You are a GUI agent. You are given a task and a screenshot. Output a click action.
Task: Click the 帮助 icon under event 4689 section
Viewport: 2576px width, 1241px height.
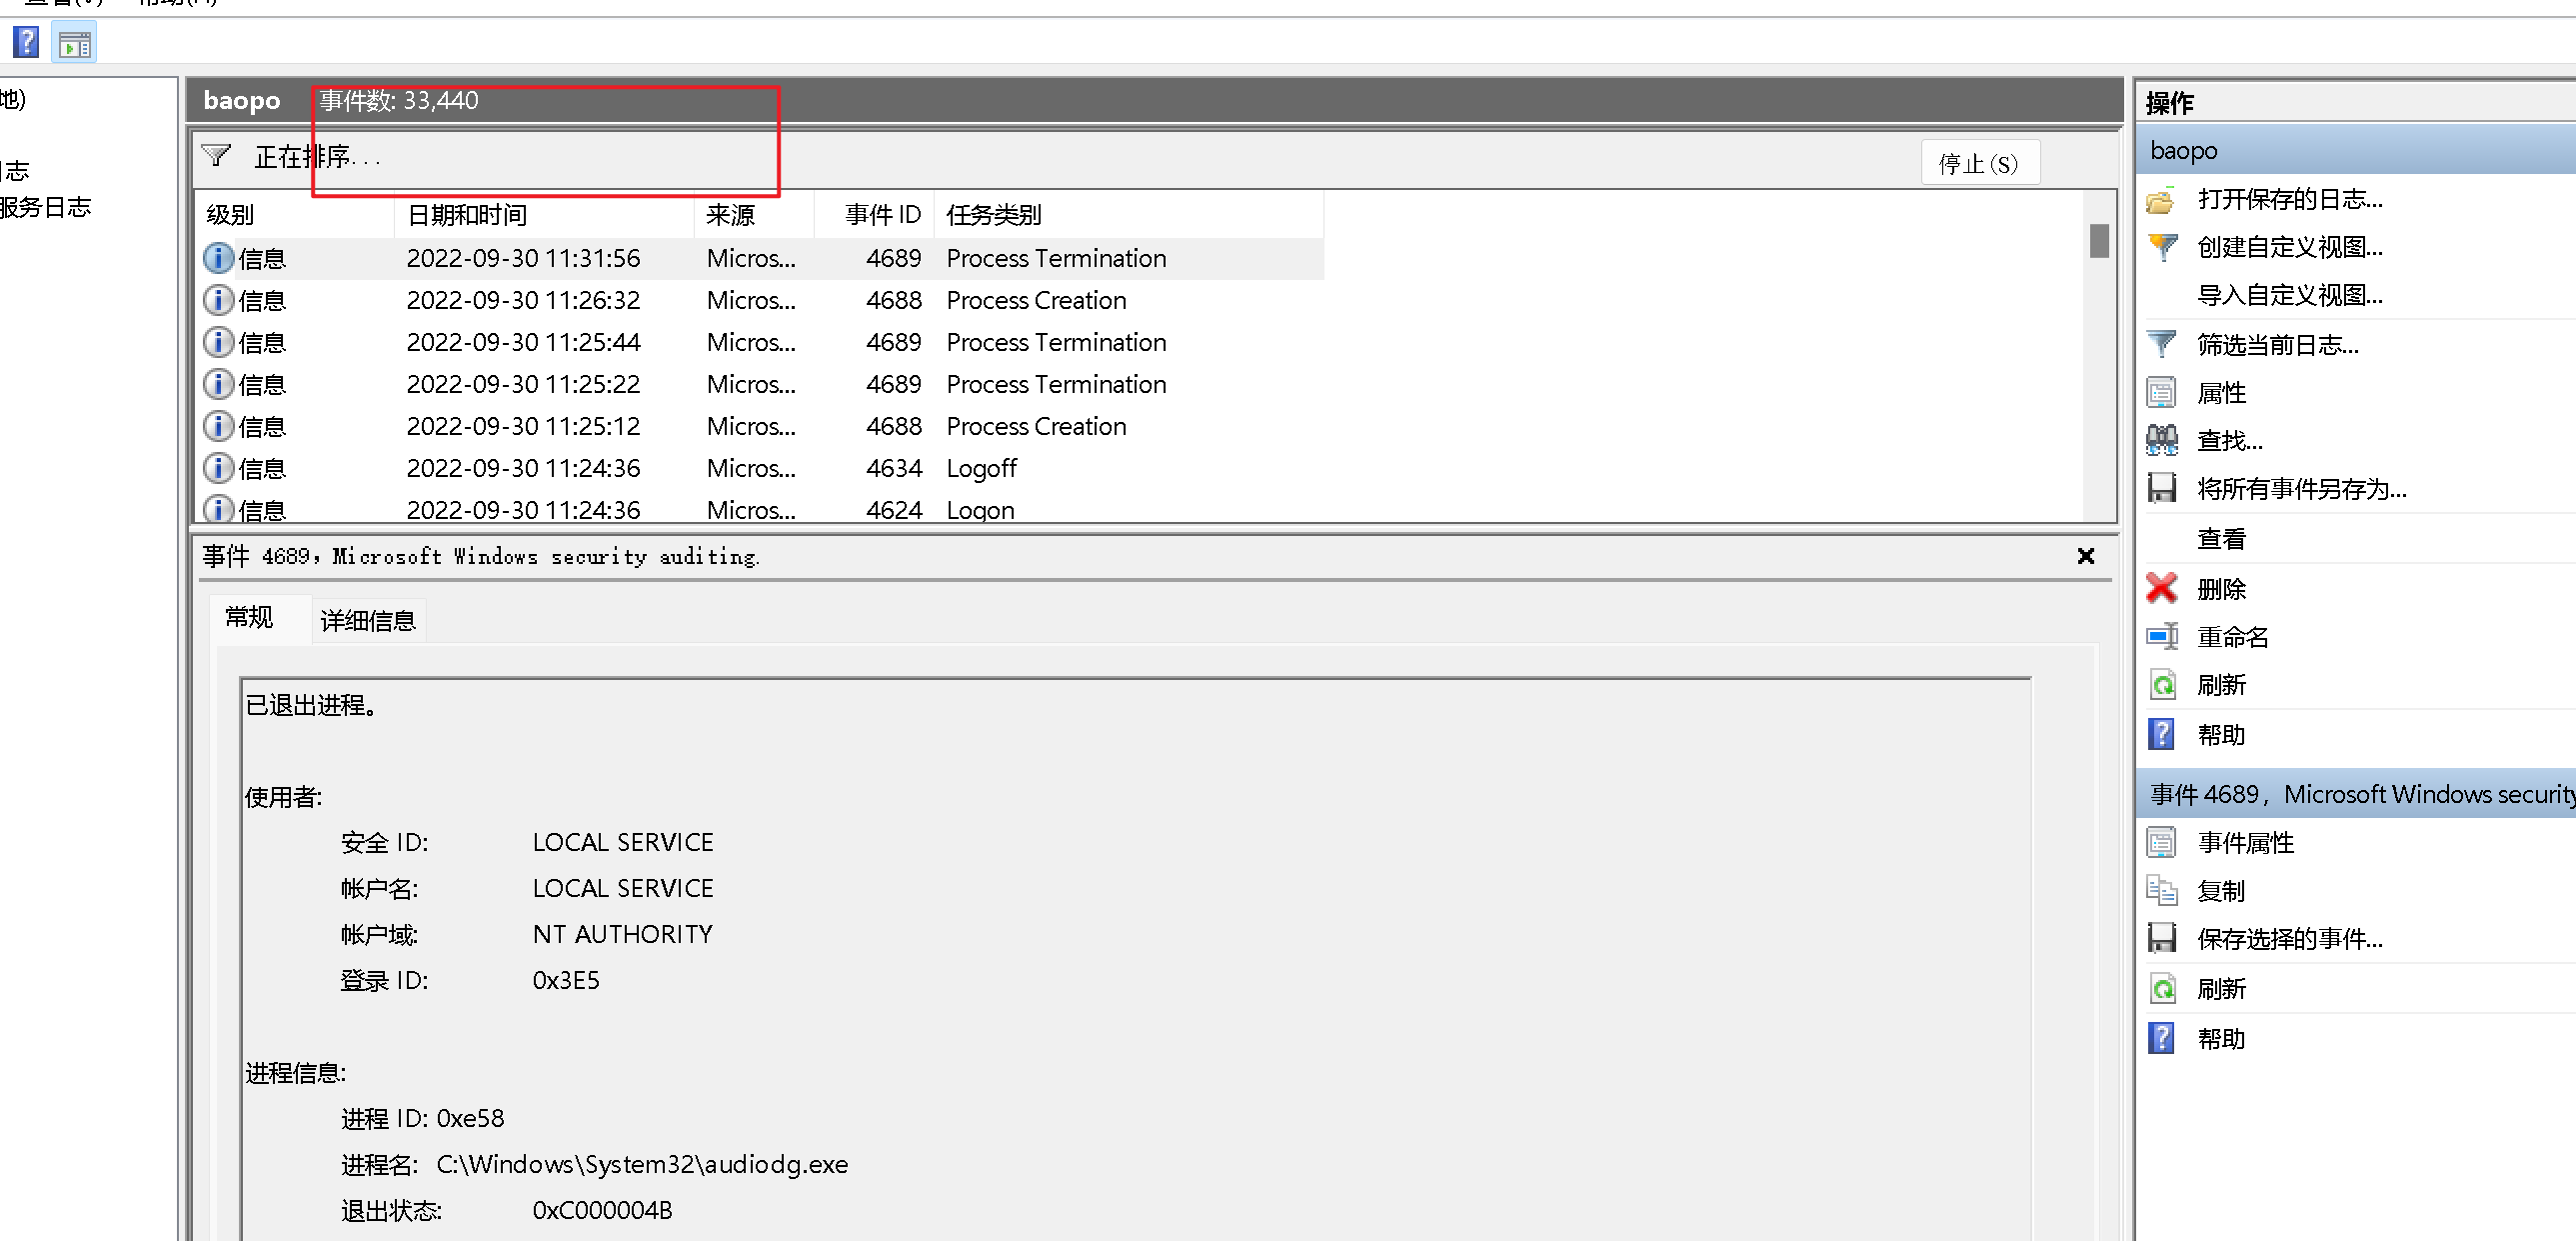(x=2161, y=1039)
